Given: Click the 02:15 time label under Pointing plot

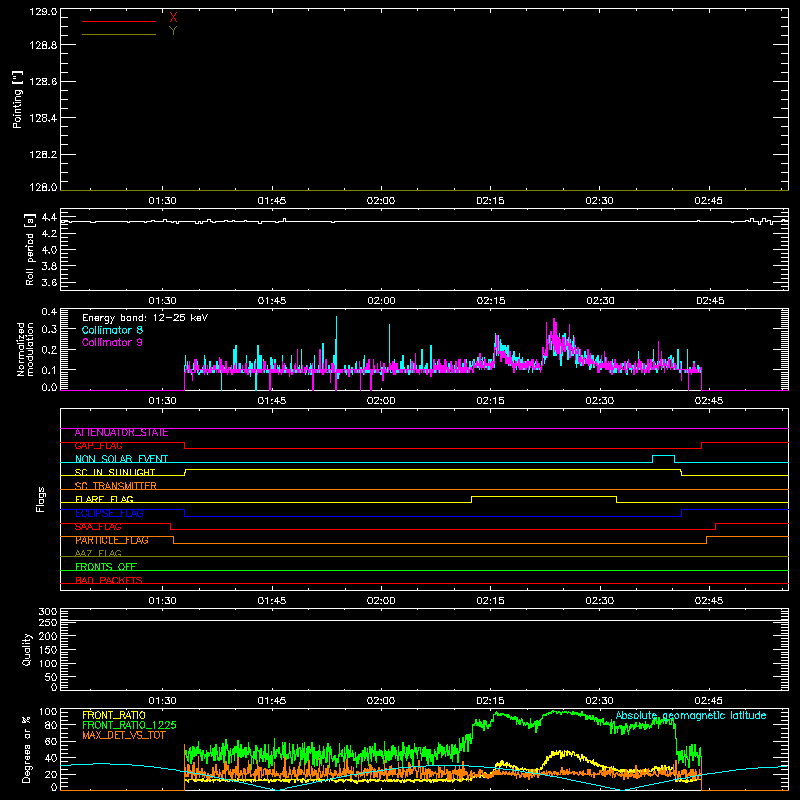Looking at the screenshot, I should pyautogui.click(x=490, y=201).
